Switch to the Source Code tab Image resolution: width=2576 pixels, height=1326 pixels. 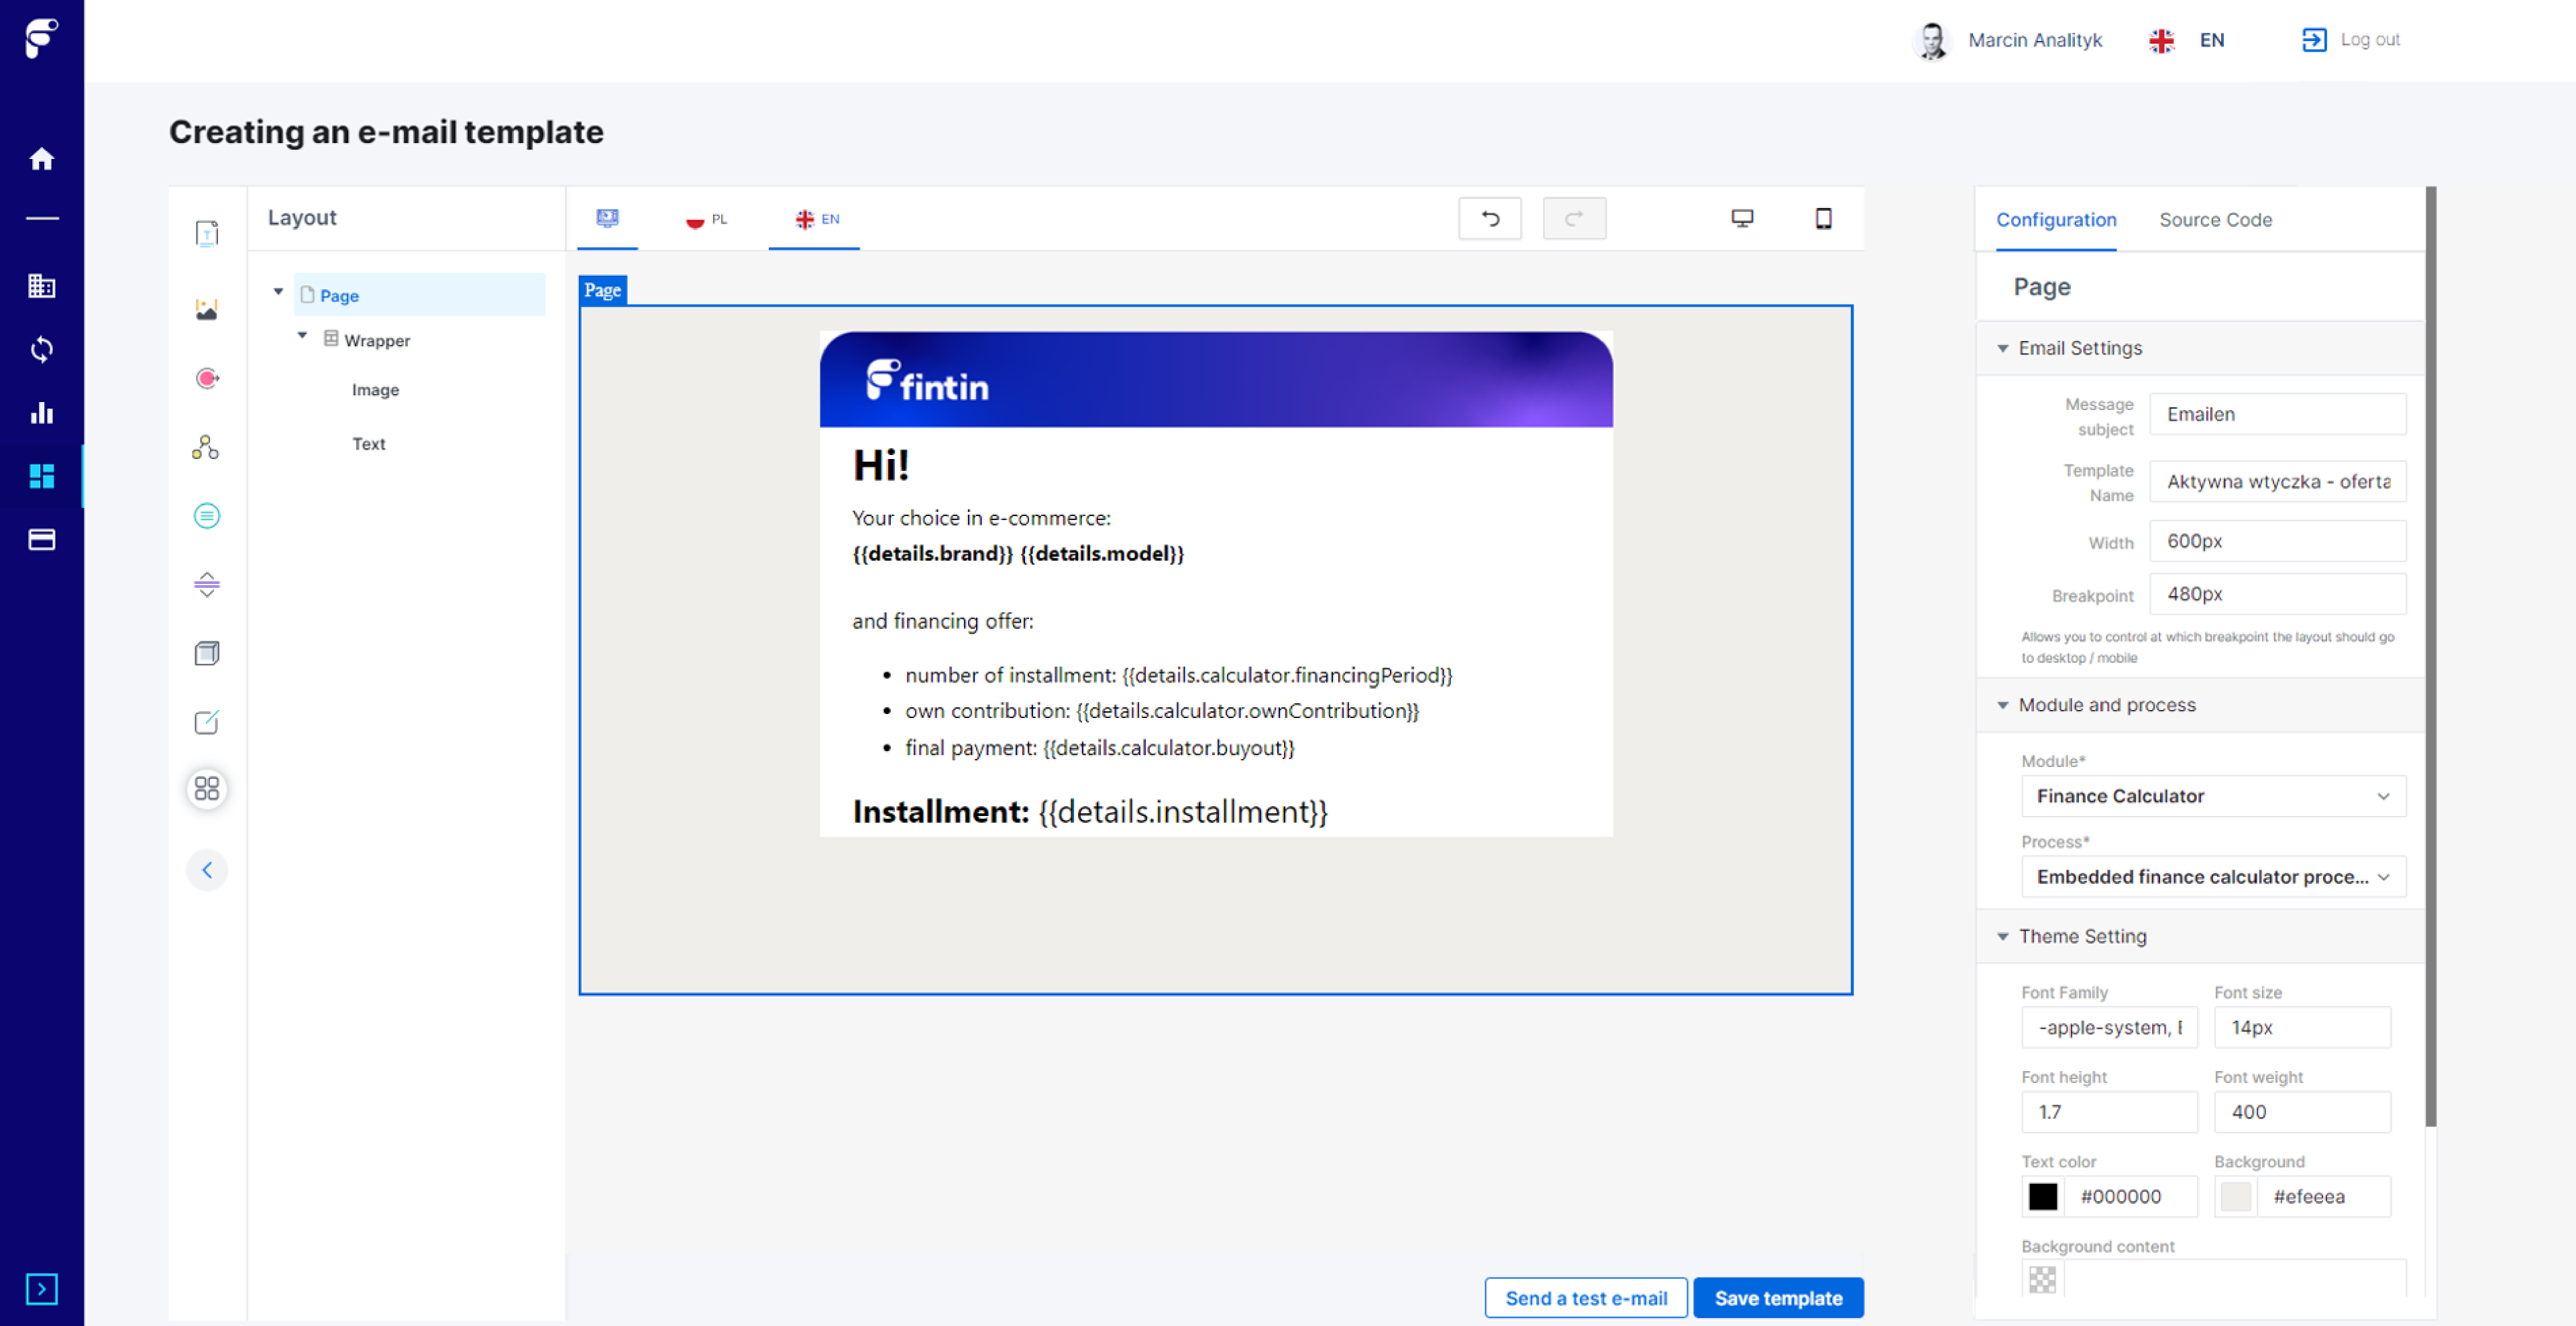click(2216, 220)
